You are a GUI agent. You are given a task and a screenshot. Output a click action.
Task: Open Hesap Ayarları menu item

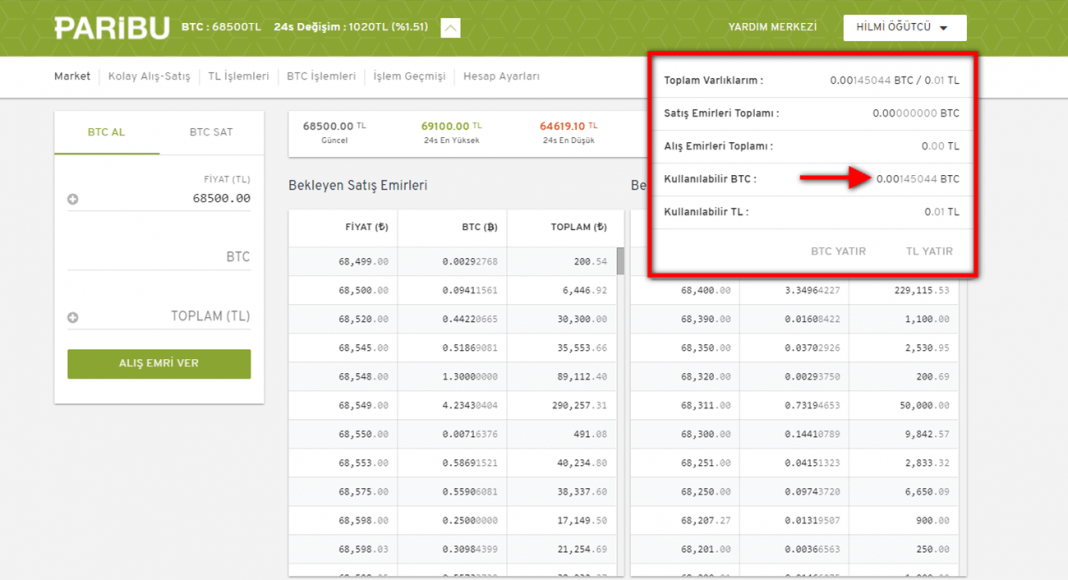click(501, 76)
